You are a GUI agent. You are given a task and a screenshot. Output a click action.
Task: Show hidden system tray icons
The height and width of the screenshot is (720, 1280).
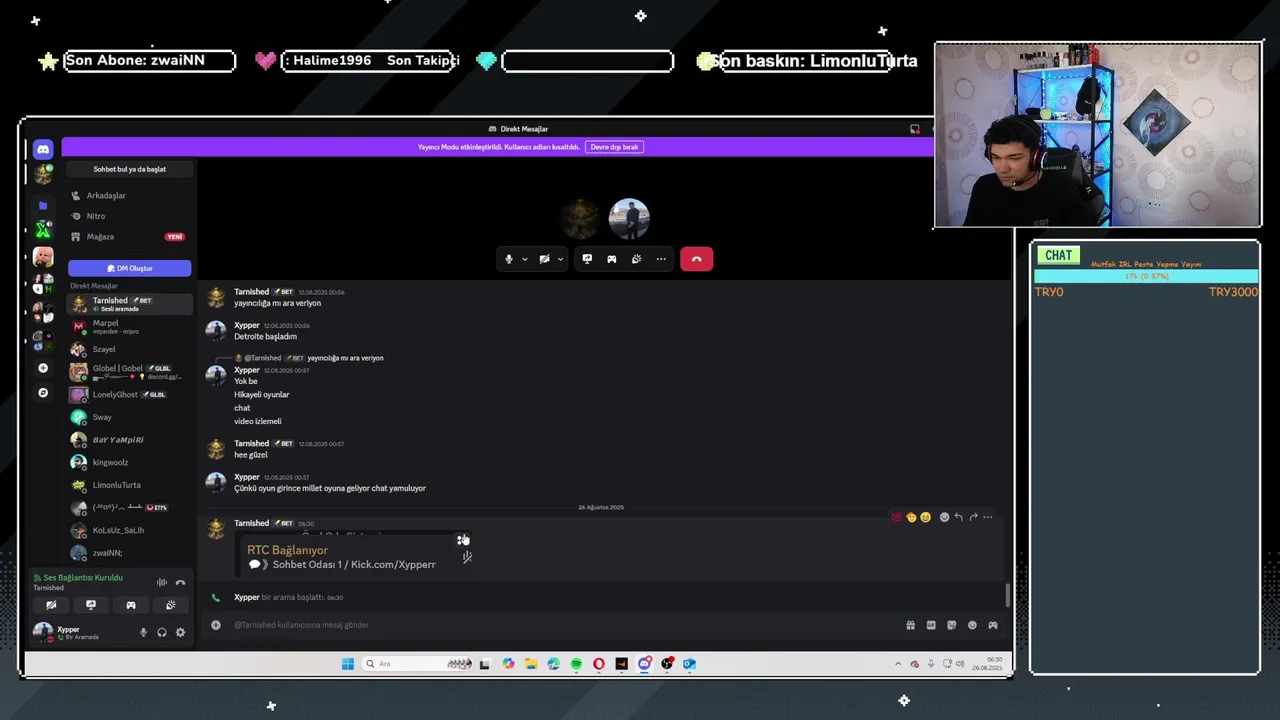(x=898, y=664)
